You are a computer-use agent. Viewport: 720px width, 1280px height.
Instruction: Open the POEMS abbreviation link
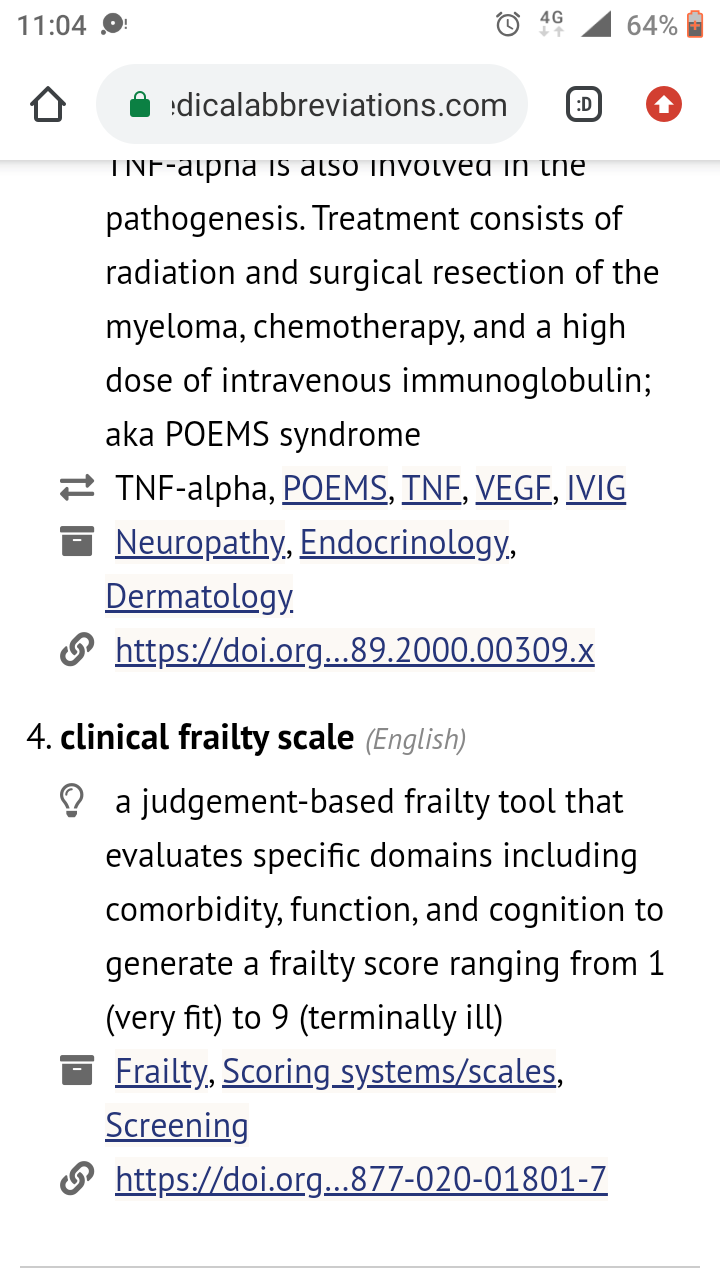pyautogui.click(x=335, y=488)
